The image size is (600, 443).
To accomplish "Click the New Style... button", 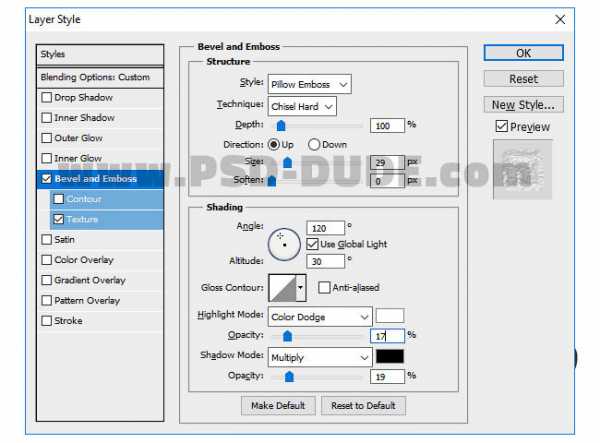I will point(523,105).
